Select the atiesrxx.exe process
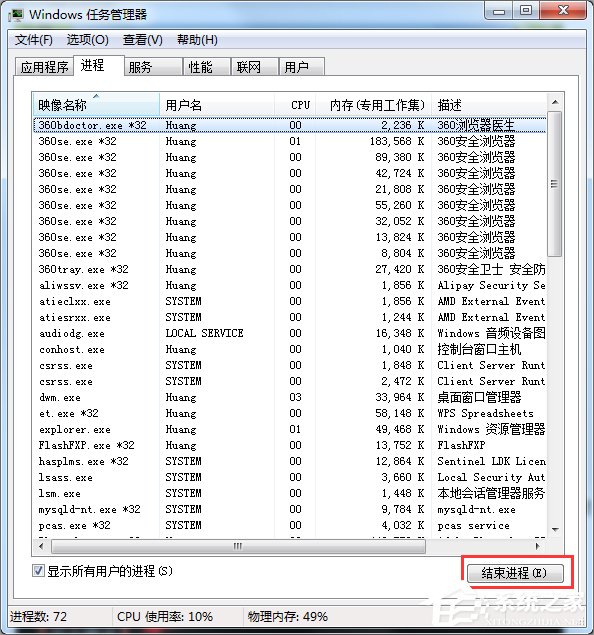This screenshot has height=635, width=594. point(290,317)
